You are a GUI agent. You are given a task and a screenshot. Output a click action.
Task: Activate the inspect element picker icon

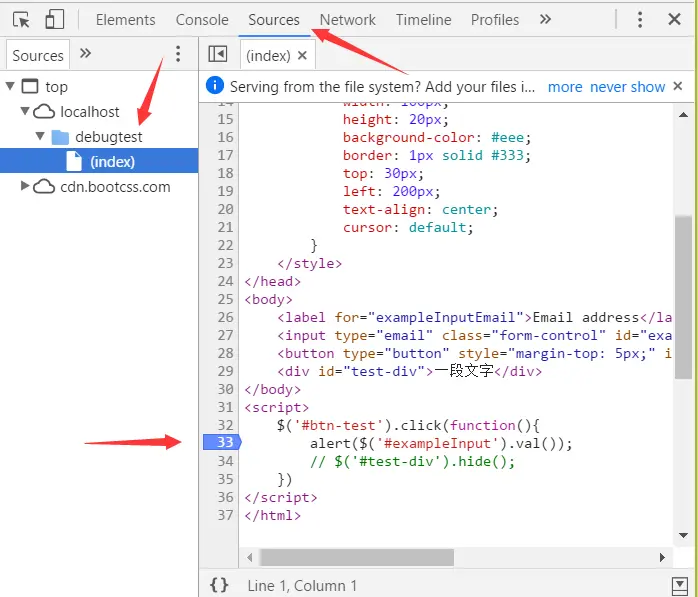tap(21, 20)
